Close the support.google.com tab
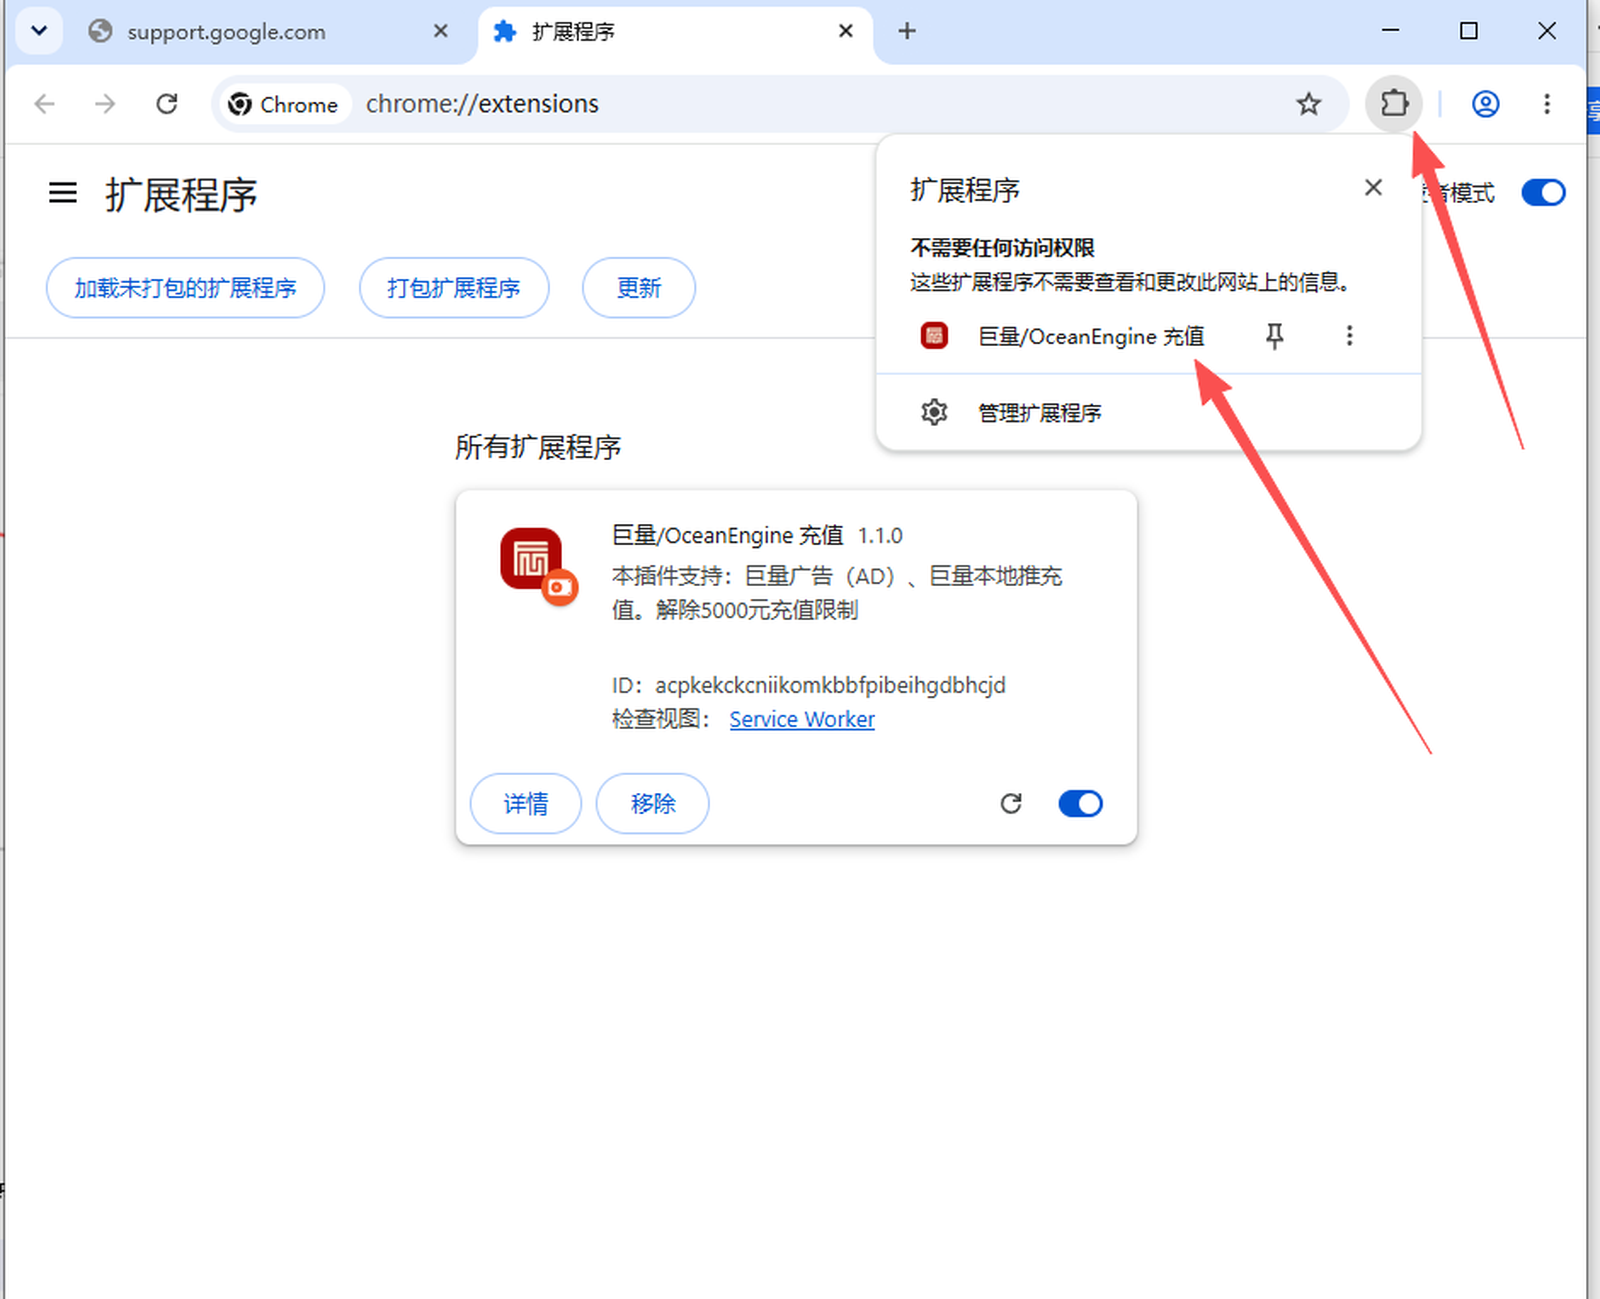Image resolution: width=1600 pixels, height=1299 pixels. [x=440, y=31]
